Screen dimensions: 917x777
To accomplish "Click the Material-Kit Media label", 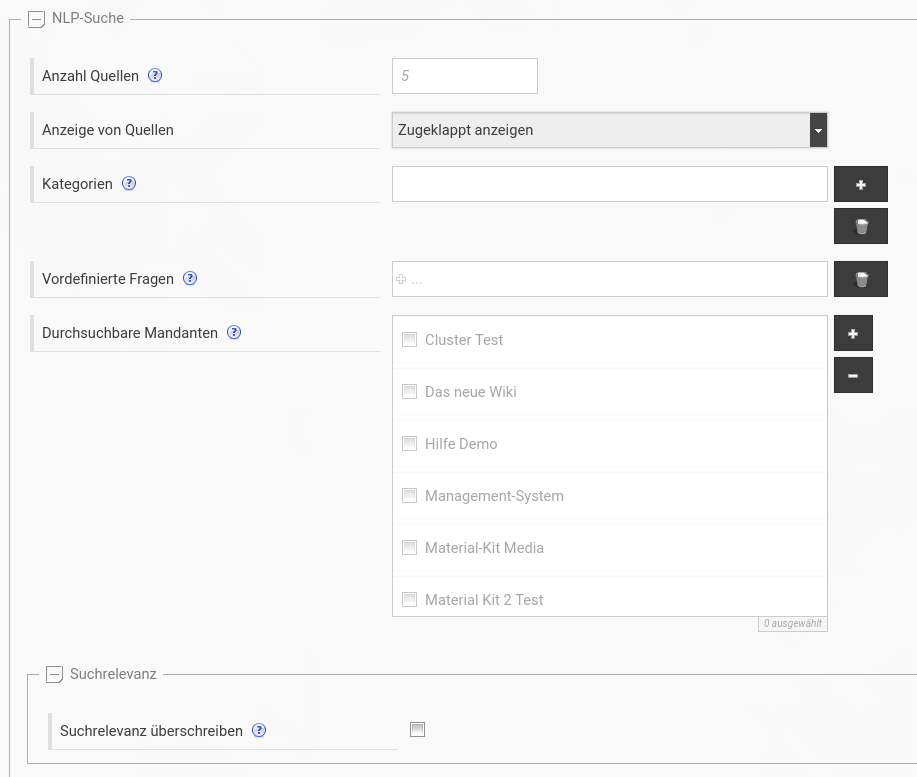I will pyautogui.click(x=484, y=548).
